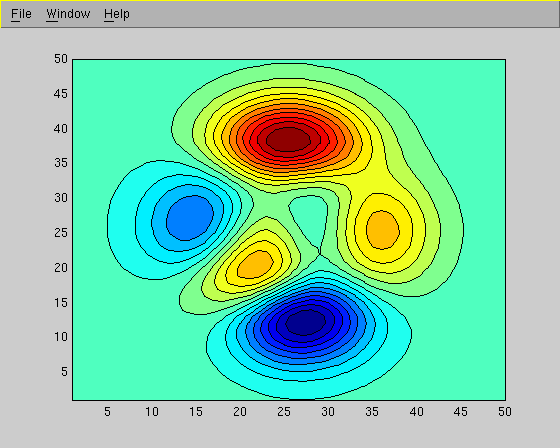The image size is (560, 448).
Task: Click x-axis tick label 35
Action: [x=372, y=412]
